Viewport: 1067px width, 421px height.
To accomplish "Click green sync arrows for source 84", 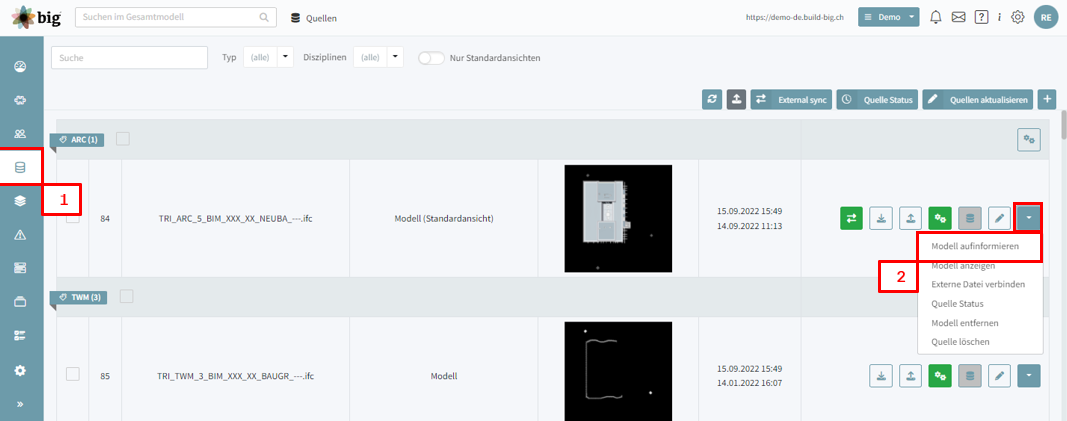I will tap(851, 218).
